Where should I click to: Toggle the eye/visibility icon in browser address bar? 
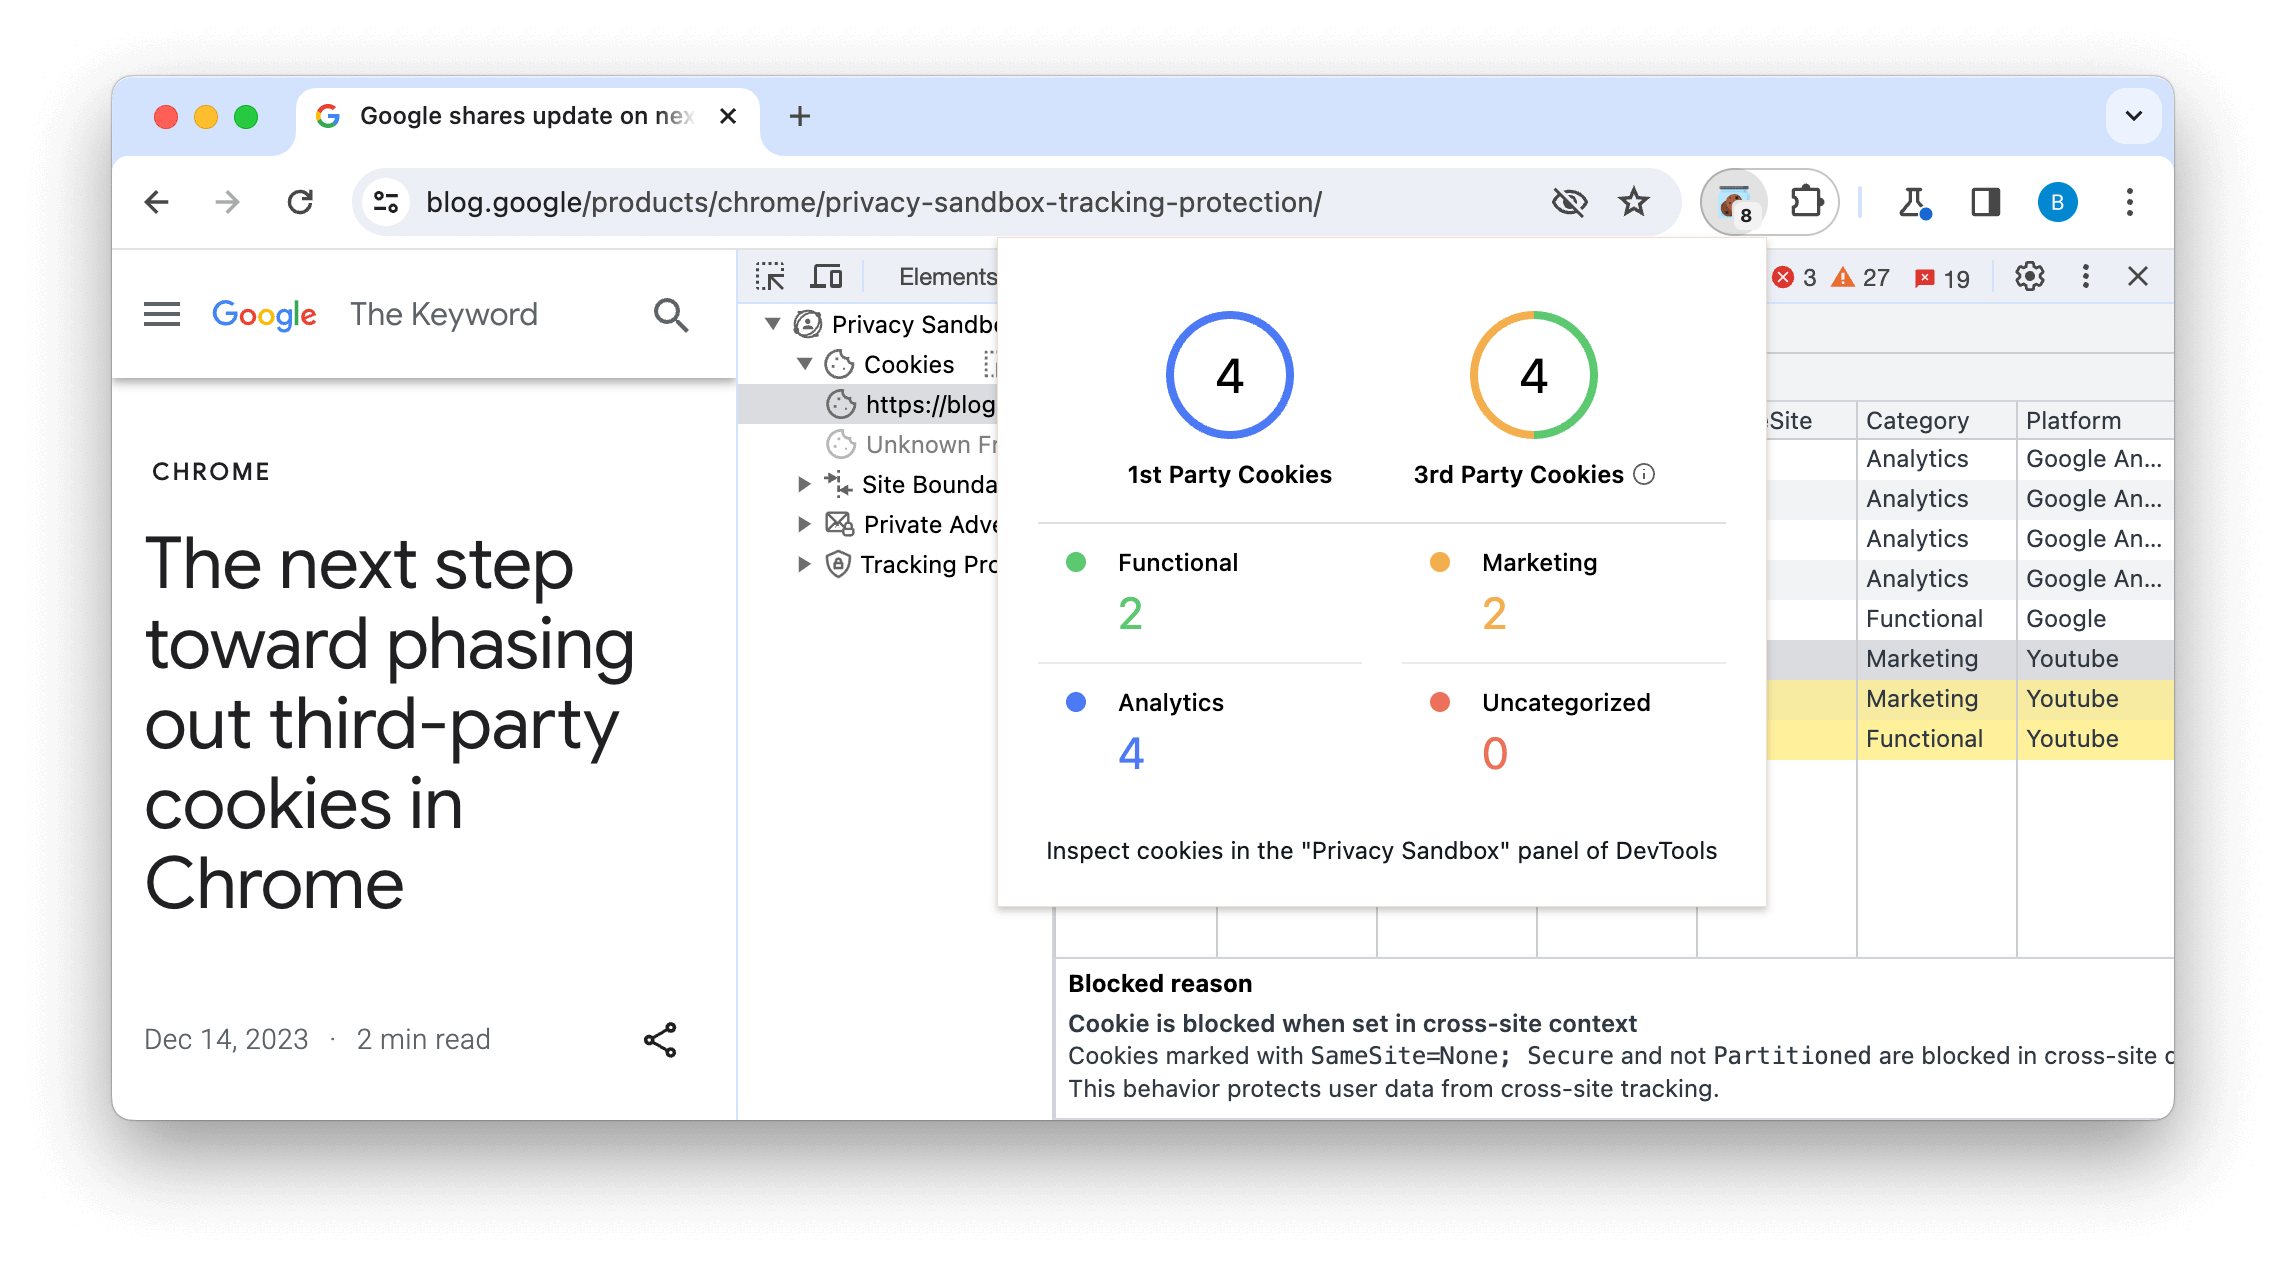1569,201
